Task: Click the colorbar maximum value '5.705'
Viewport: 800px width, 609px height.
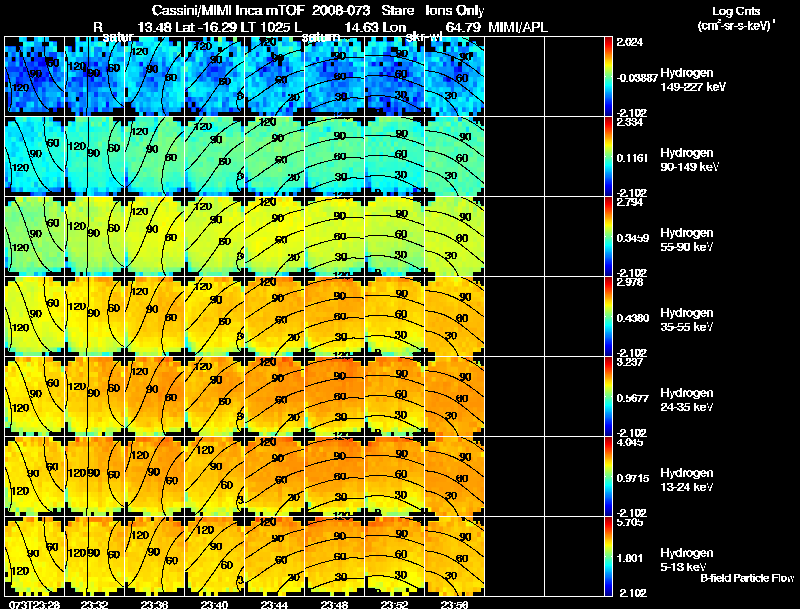Action: coord(630,522)
